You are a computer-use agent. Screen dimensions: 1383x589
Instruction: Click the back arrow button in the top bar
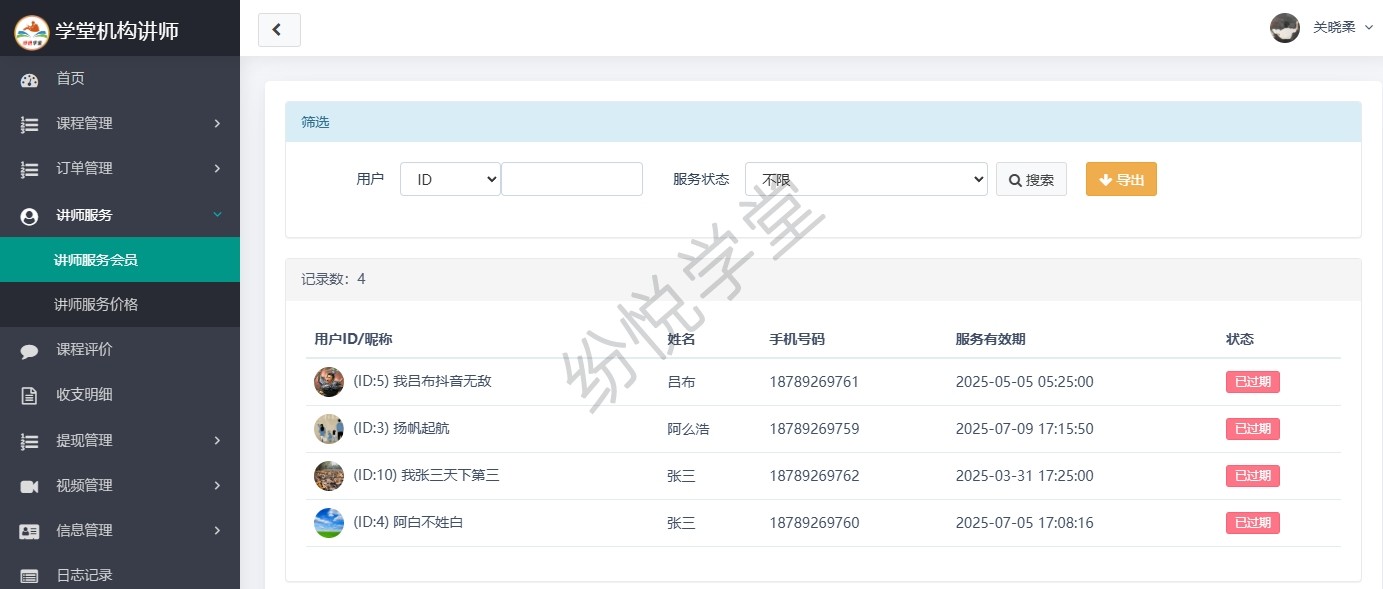coord(279,30)
